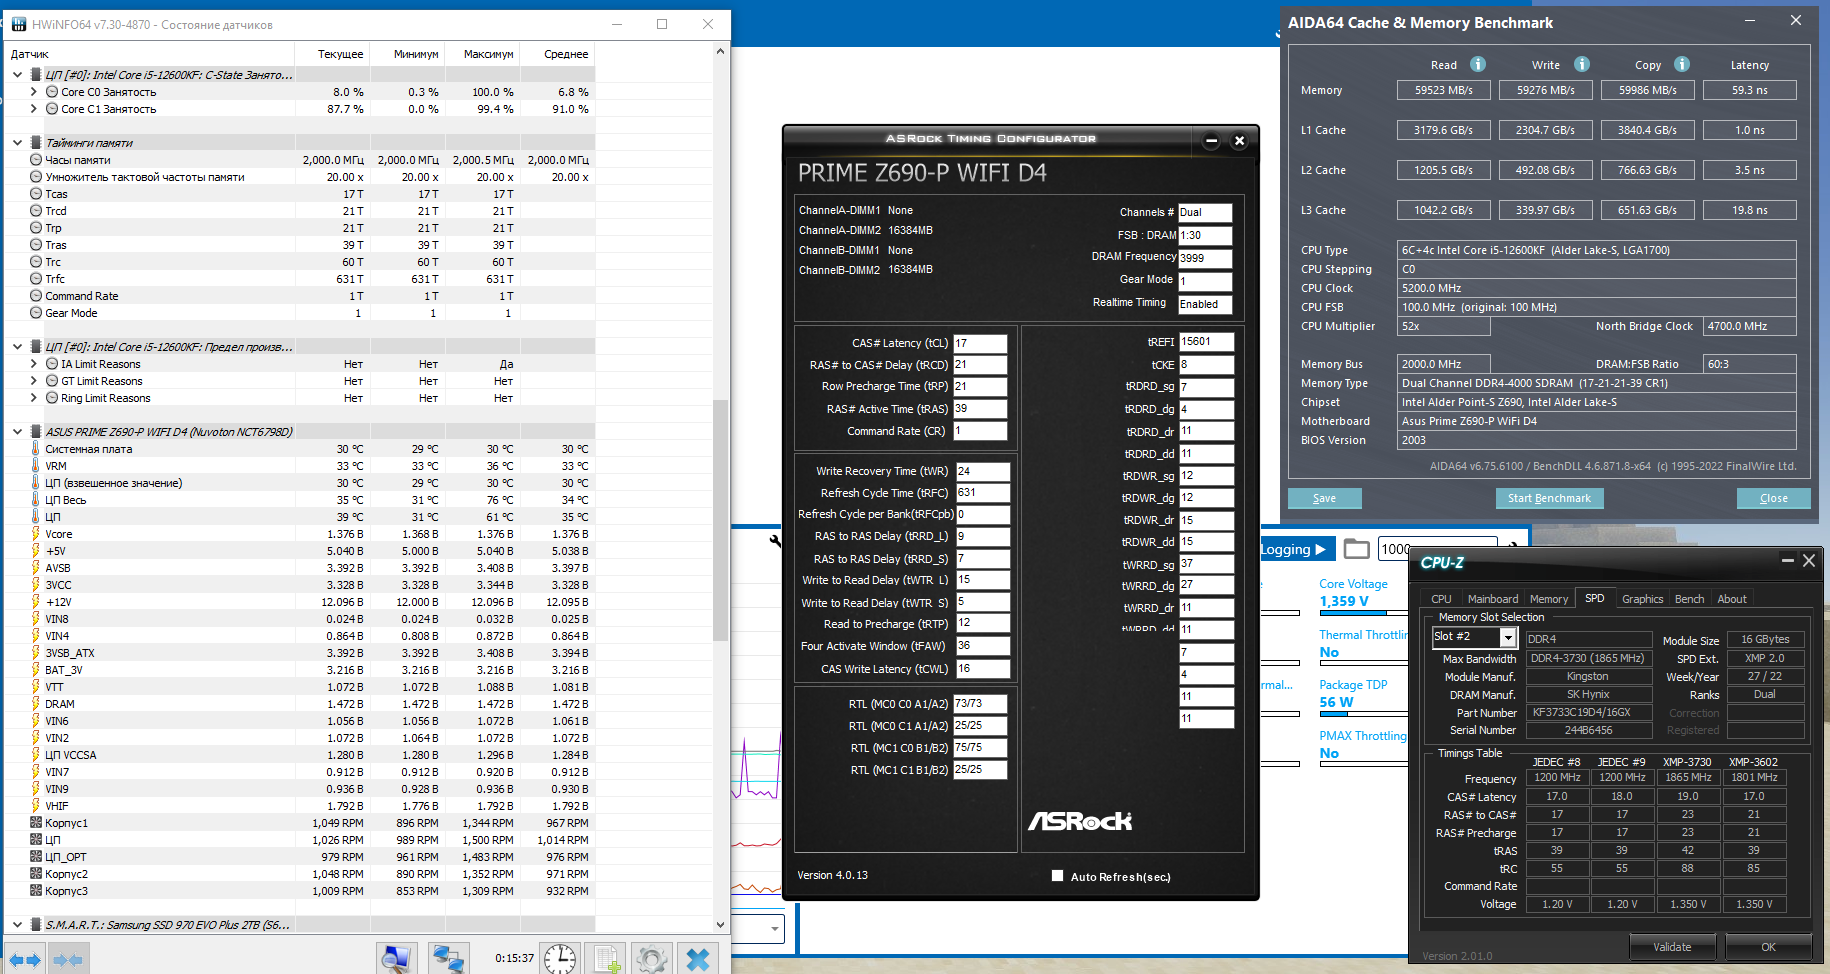Image resolution: width=1830 pixels, height=974 pixels.
Task: Click Start Benchmark in AIDA64
Action: (1549, 498)
